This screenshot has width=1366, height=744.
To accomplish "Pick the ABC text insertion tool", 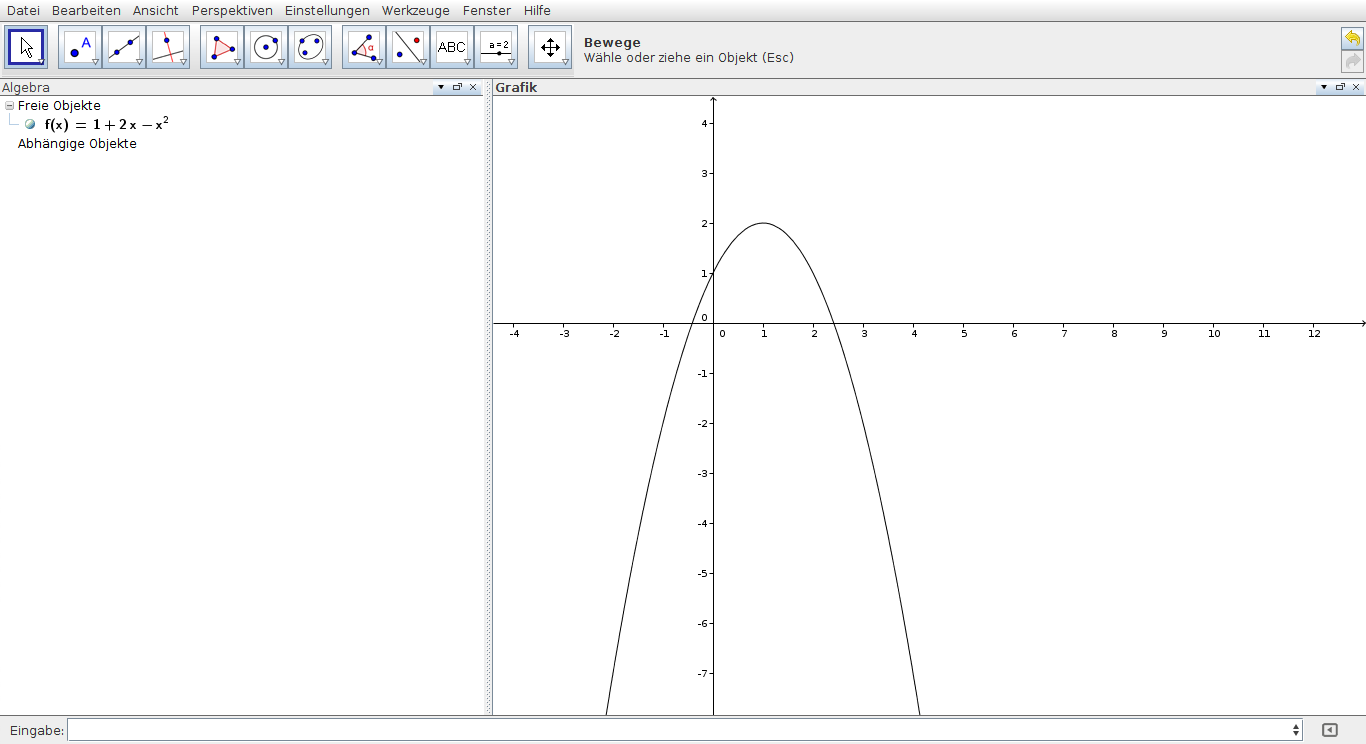I will pos(452,47).
